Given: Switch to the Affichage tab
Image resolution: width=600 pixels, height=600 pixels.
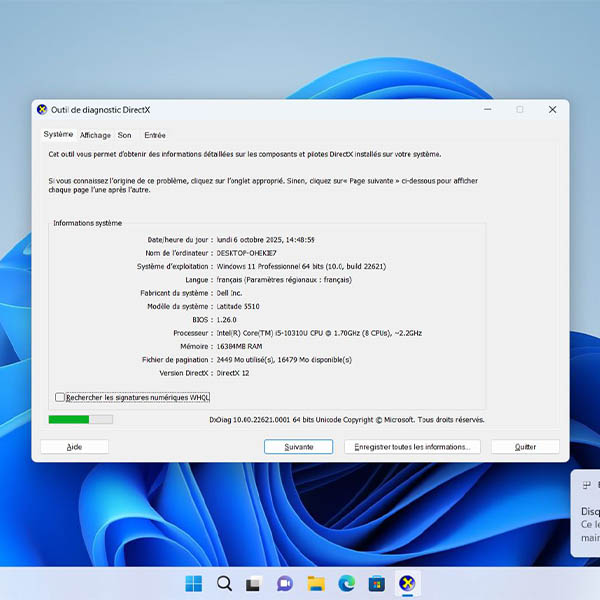Looking at the screenshot, I should click(96, 135).
